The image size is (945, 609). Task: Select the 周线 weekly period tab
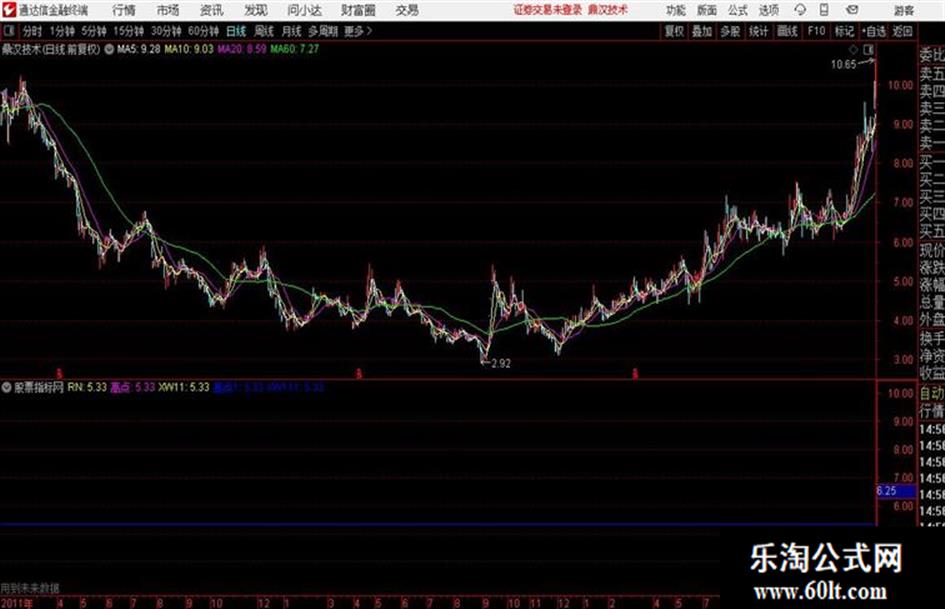pos(264,31)
